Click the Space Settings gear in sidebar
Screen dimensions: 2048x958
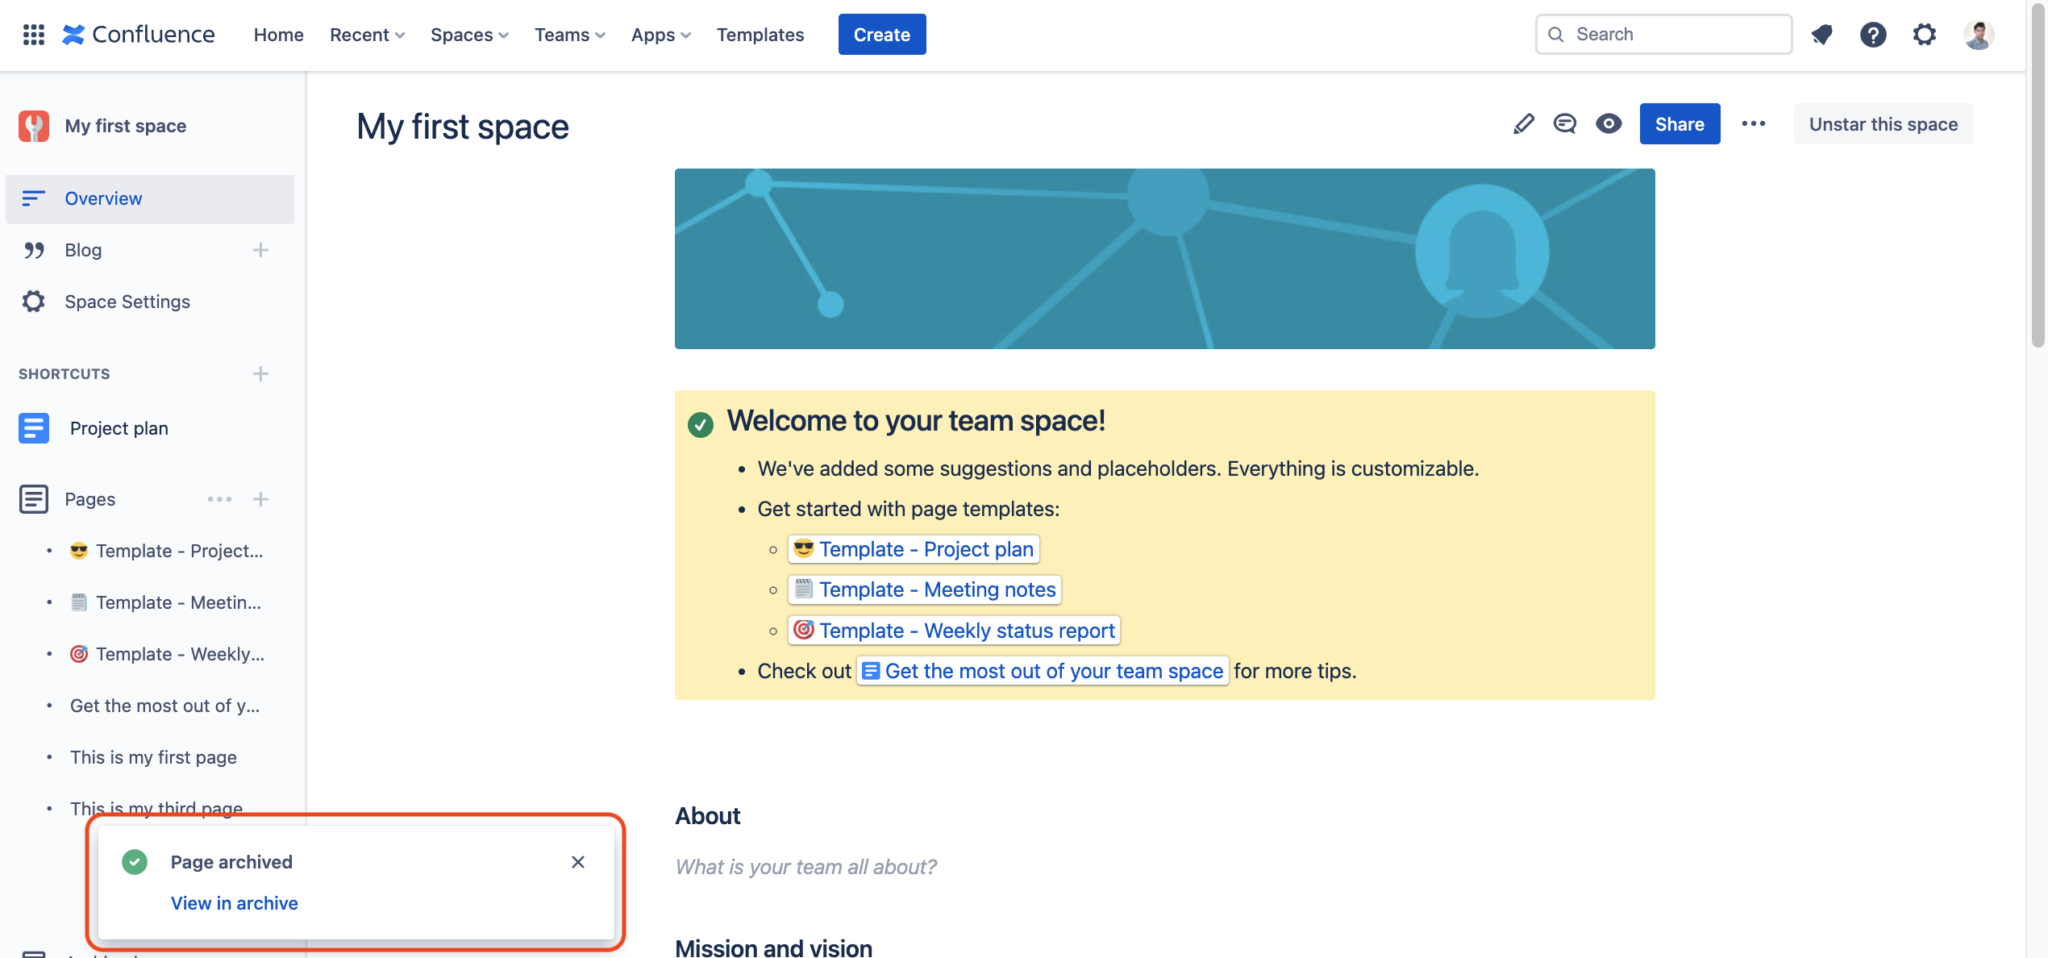tap(33, 301)
